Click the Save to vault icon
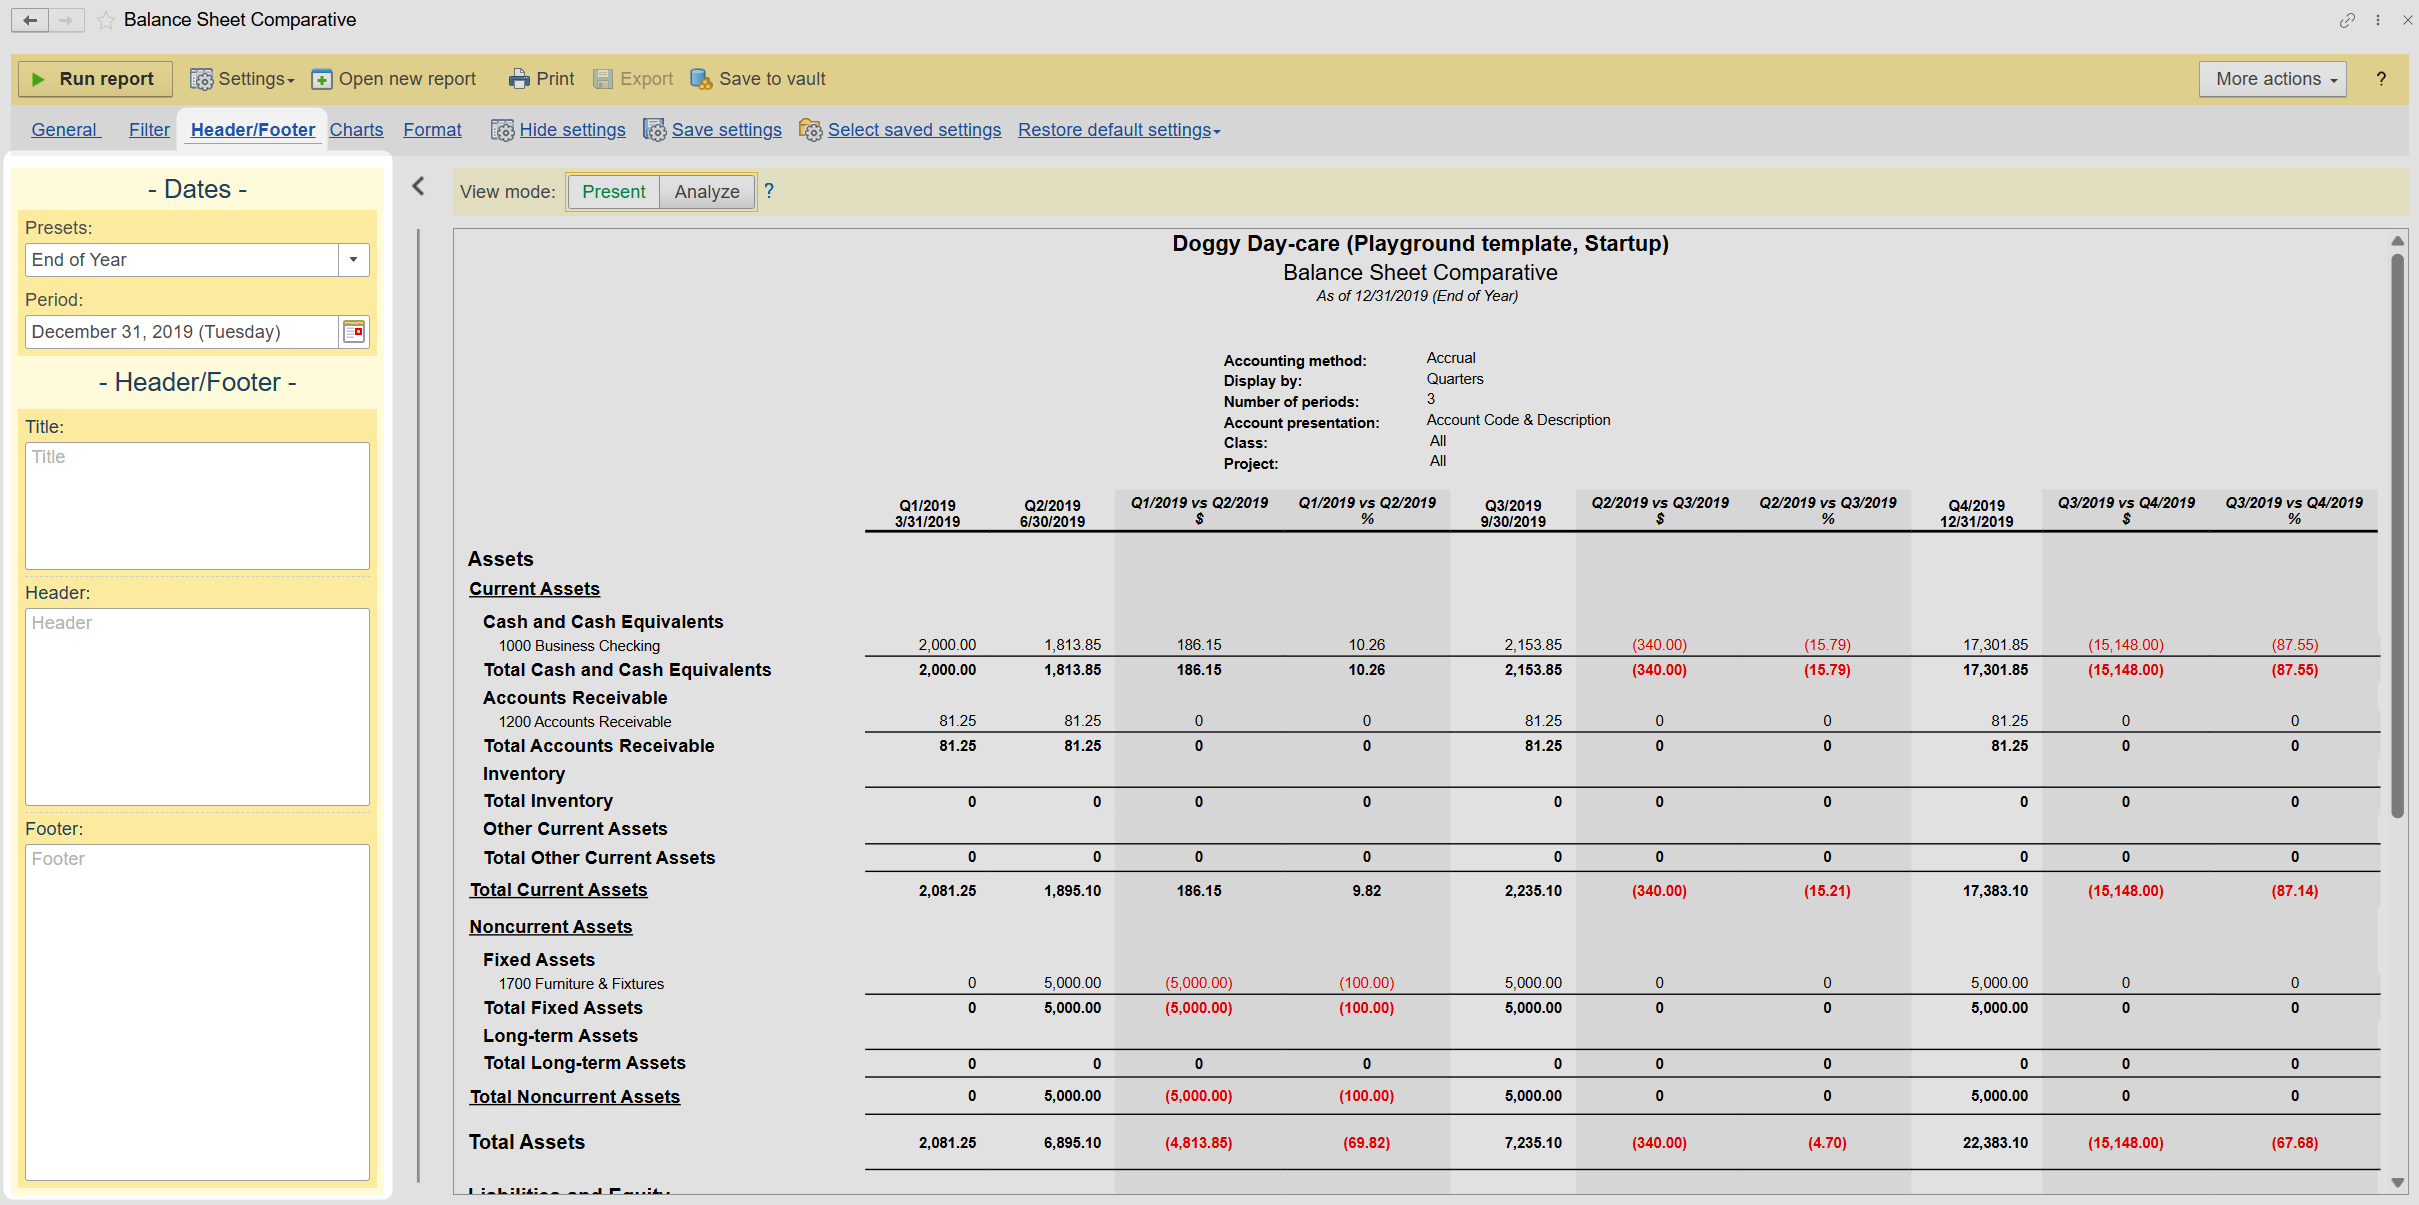 click(x=701, y=79)
